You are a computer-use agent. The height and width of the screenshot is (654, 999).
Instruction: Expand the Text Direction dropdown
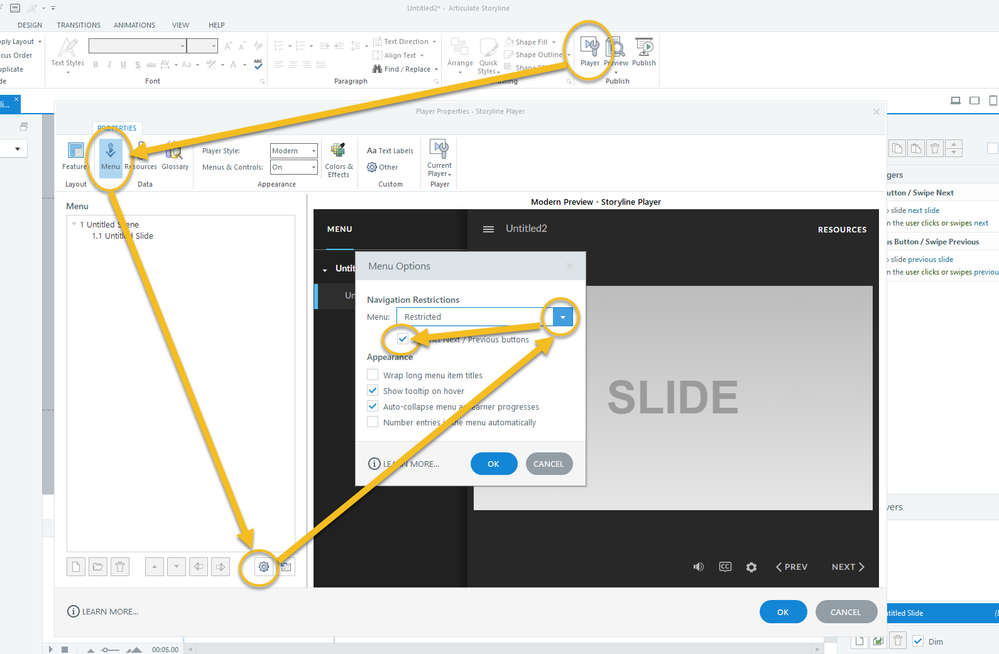435,41
